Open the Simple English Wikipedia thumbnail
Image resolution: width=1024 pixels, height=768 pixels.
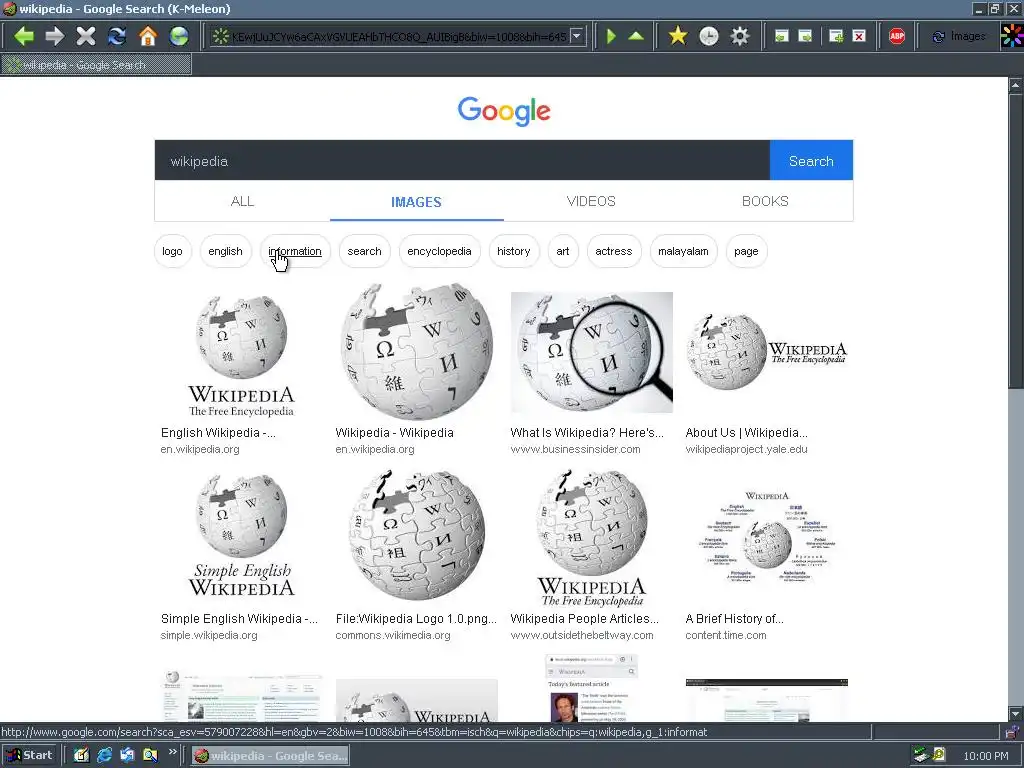[x=242, y=536]
